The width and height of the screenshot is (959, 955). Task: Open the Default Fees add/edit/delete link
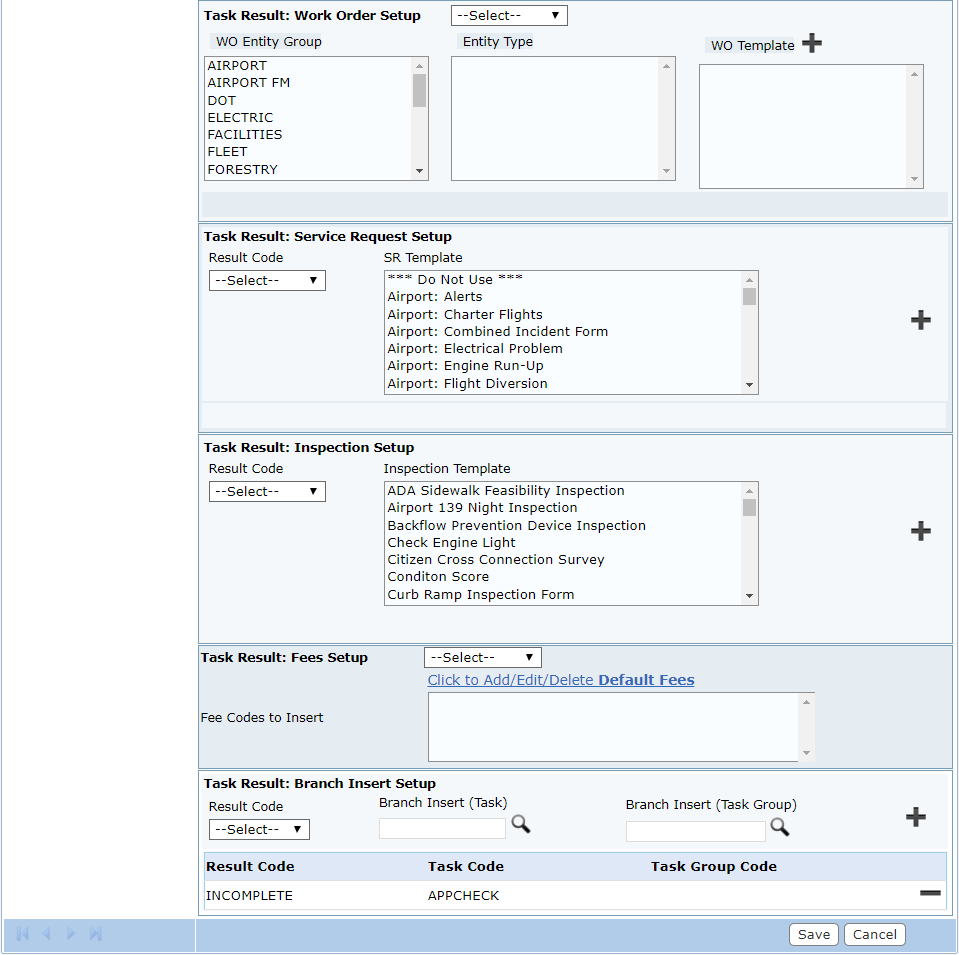tap(561, 680)
